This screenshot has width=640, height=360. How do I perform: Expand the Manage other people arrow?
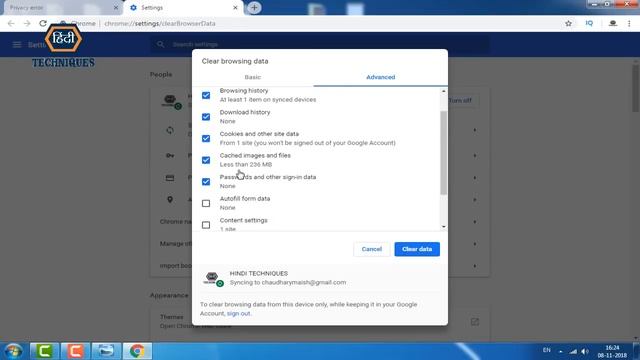[x=475, y=244]
